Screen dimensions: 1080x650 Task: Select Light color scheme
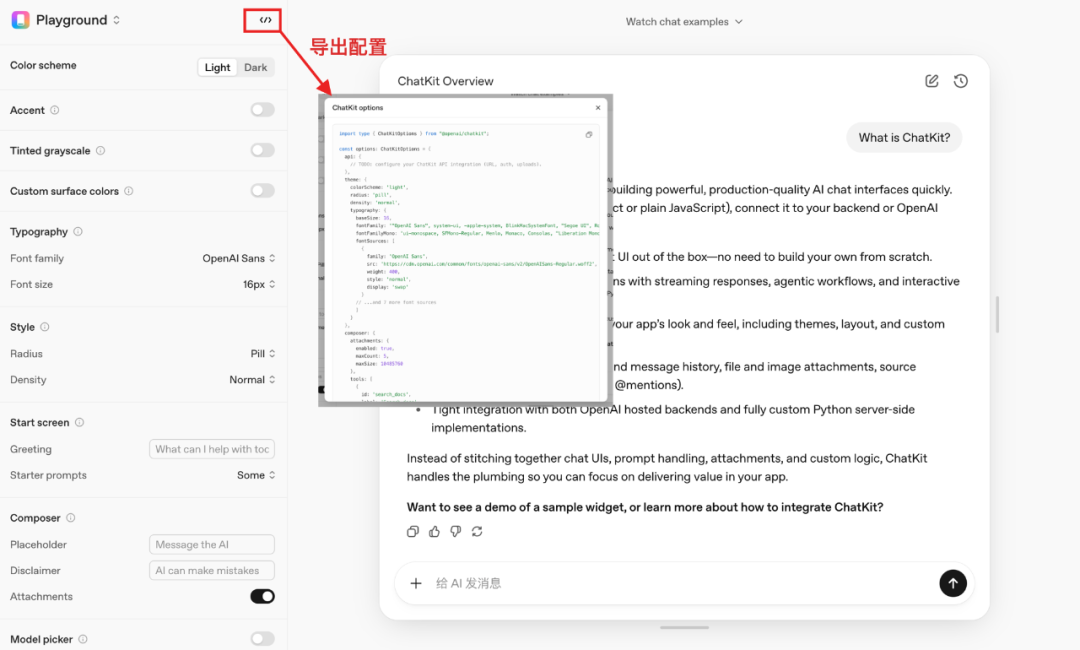[x=217, y=67]
